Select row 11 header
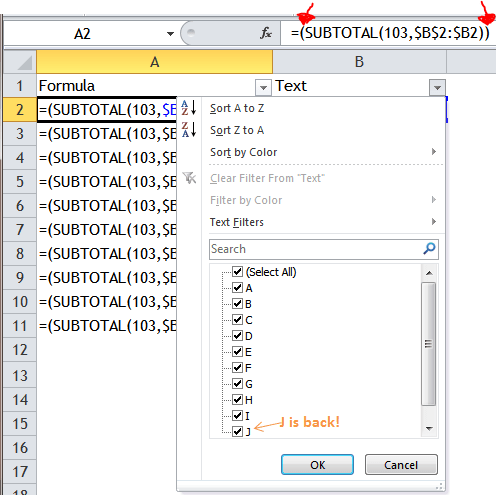This screenshot has height=495, width=496. 20,326
